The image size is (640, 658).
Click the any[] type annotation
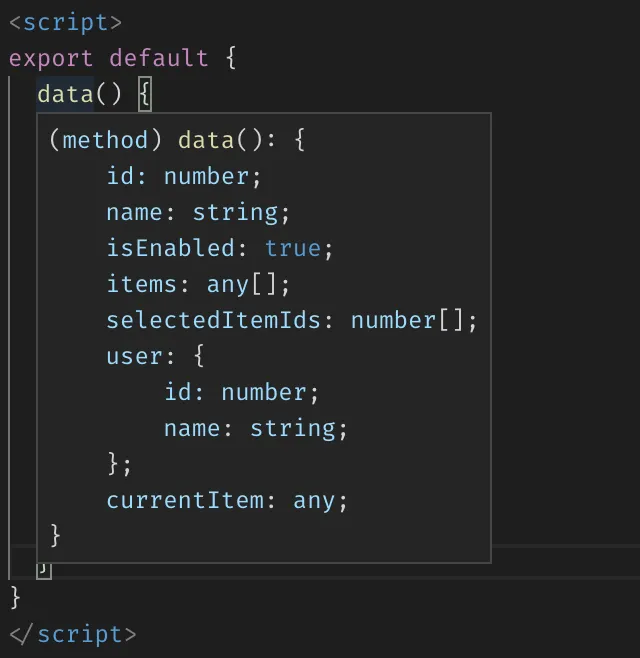click(249, 284)
